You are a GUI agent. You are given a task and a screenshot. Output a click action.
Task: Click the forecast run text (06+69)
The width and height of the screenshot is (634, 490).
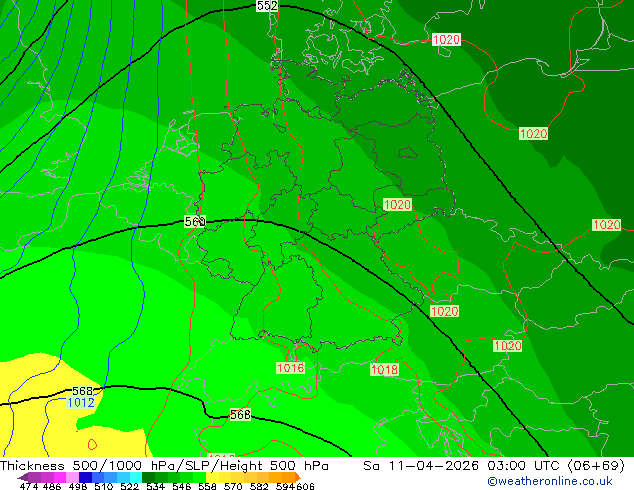click(596, 466)
